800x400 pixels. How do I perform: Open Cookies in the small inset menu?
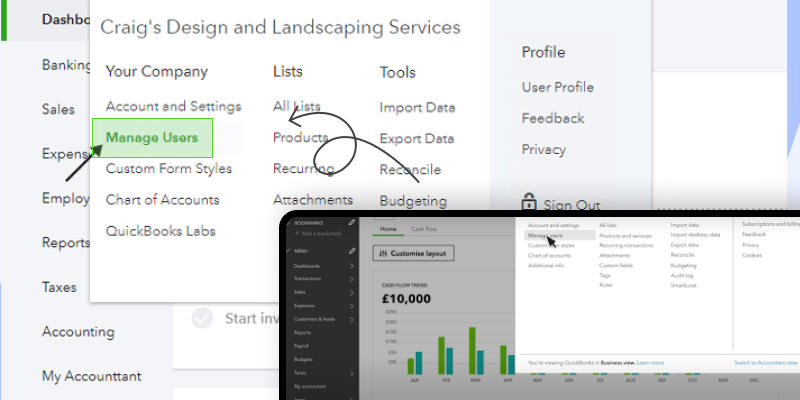click(x=752, y=255)
